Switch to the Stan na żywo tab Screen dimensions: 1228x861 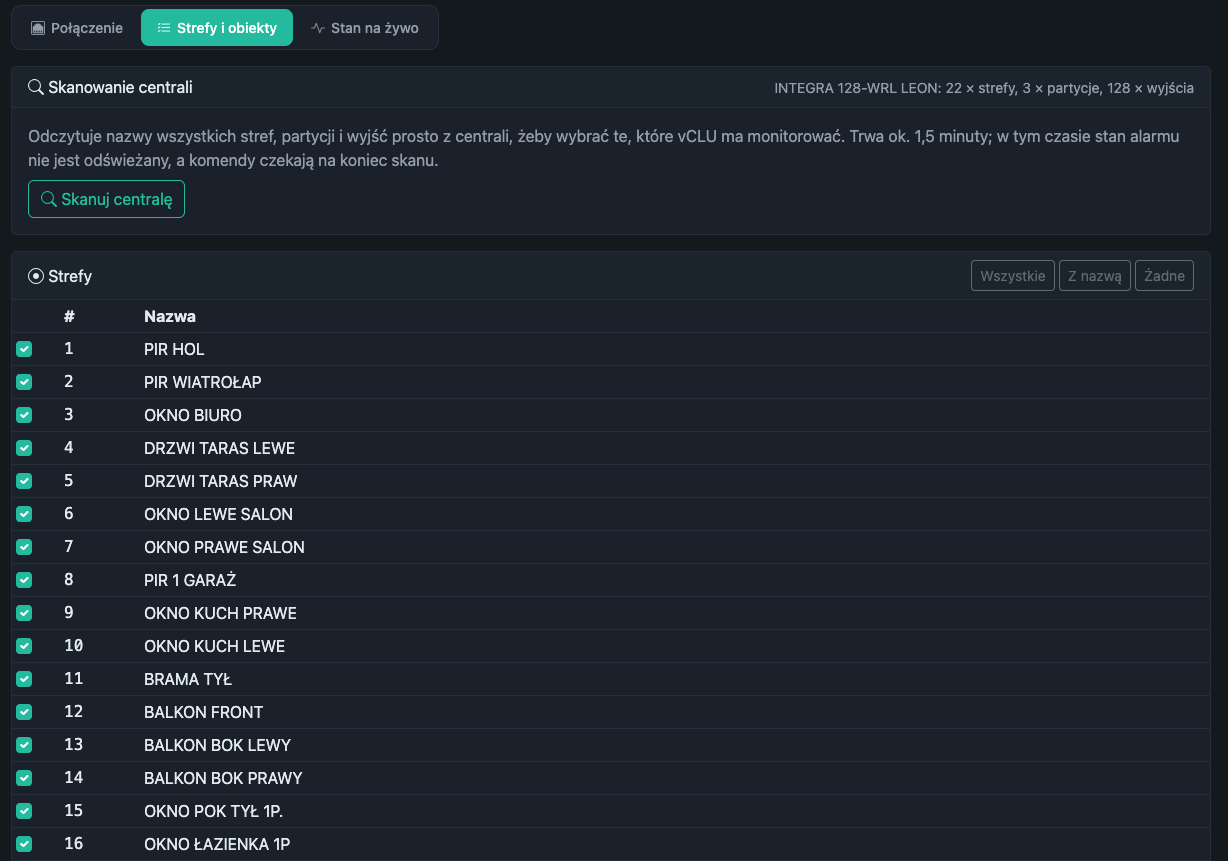pos(364,28)
